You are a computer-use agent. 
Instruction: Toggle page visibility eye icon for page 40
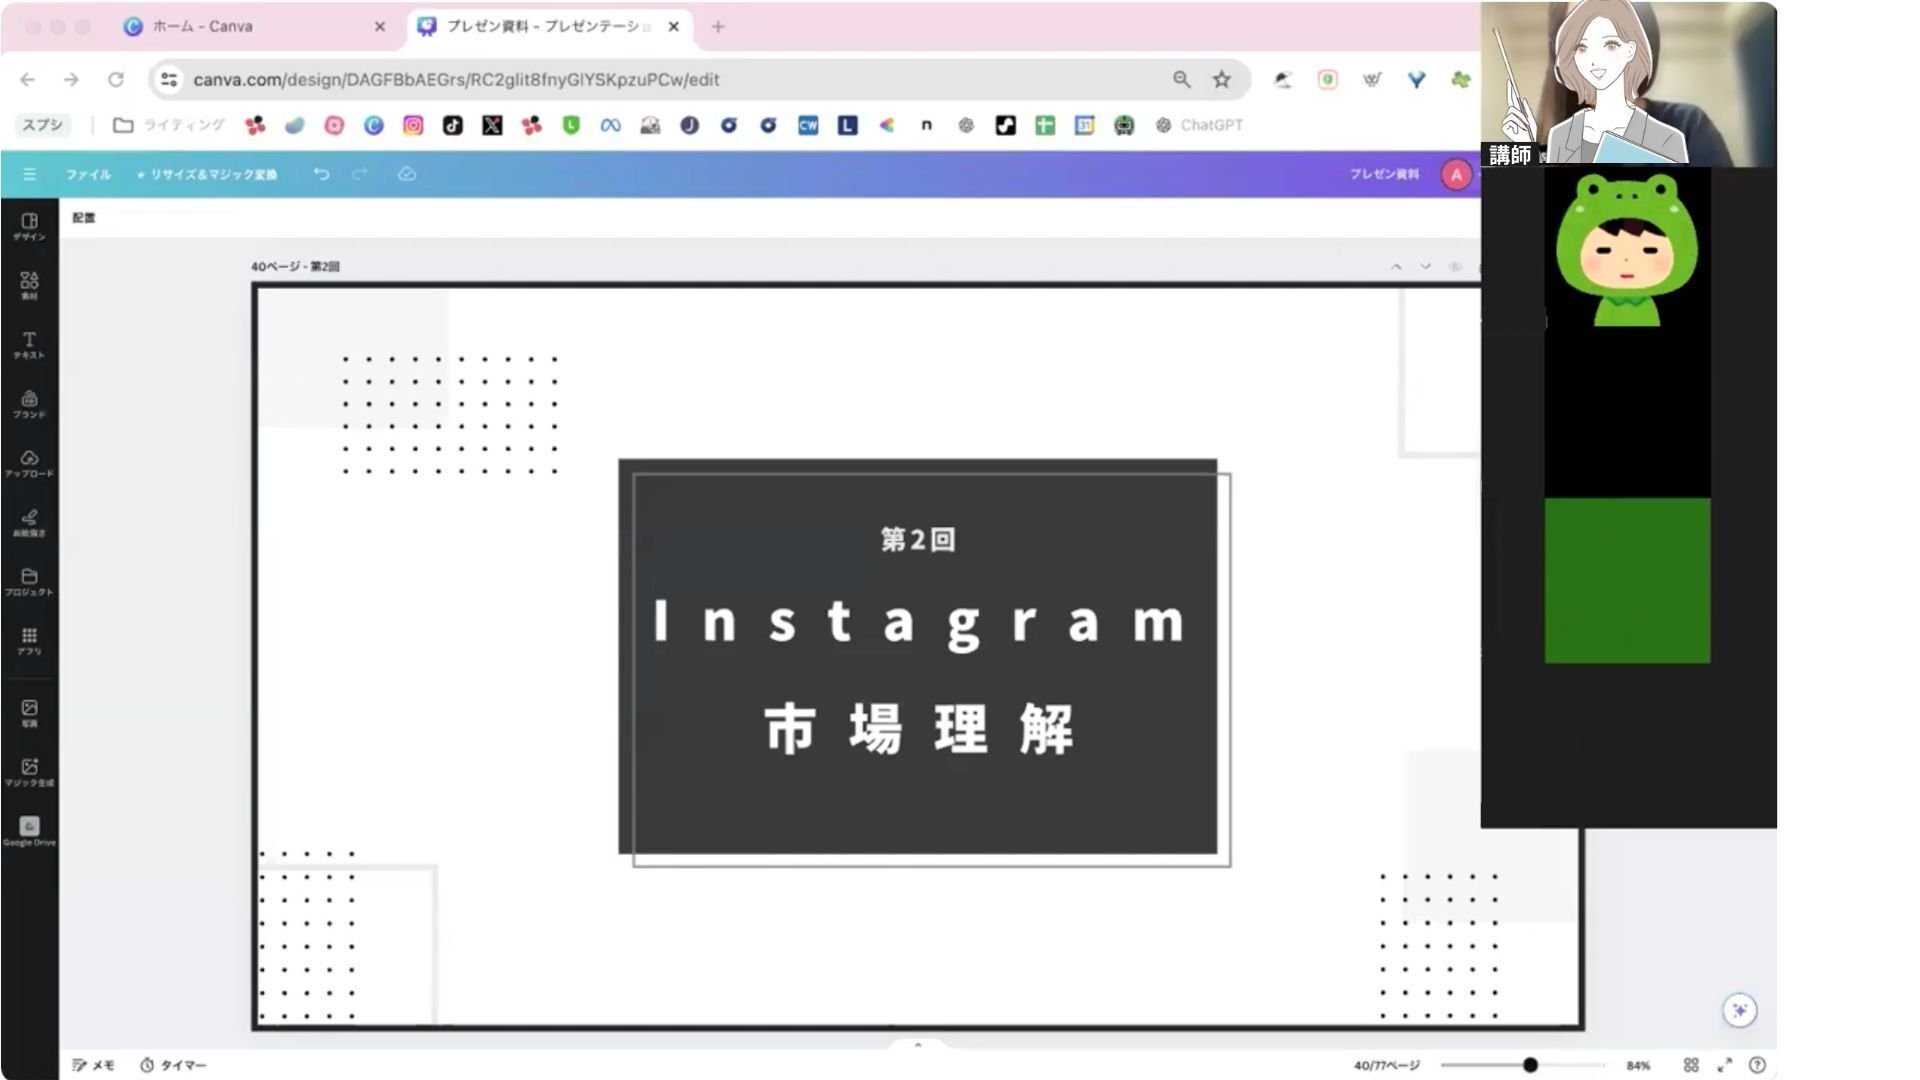pos(1455,267)
